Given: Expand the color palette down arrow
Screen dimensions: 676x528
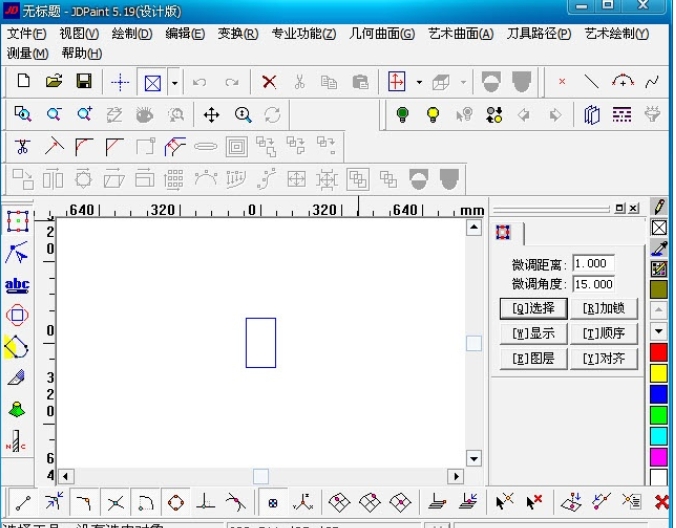Looking at the screenshot, I should (x=659, y=330).
